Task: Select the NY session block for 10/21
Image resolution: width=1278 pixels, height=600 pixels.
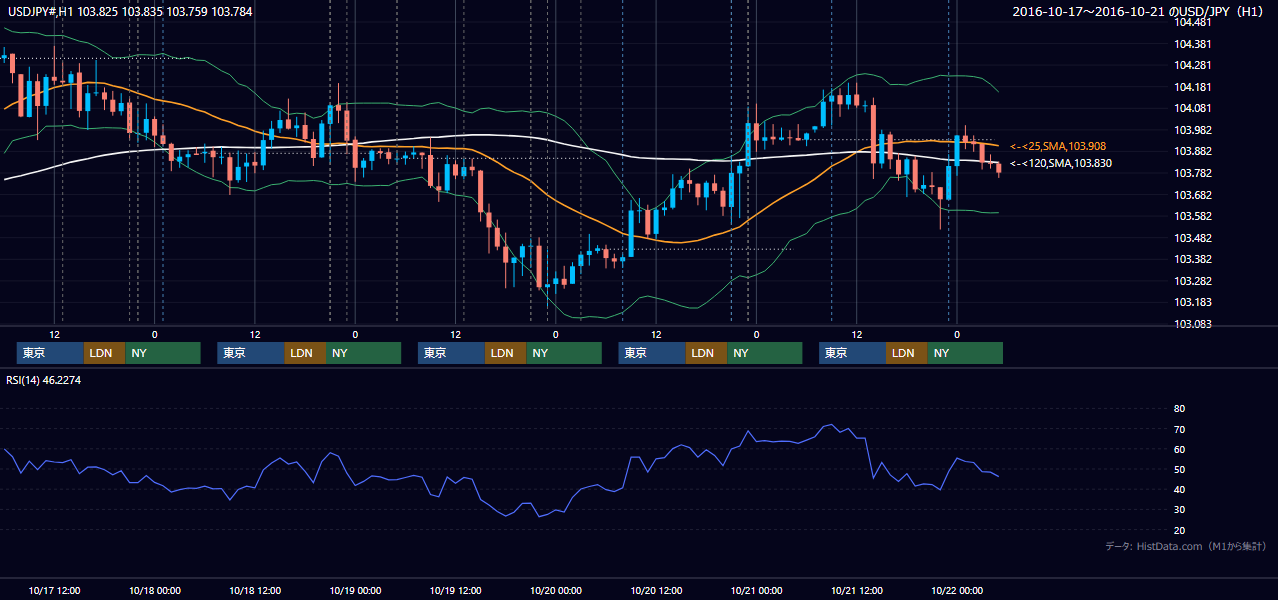Action: click(x=965, y=353)
